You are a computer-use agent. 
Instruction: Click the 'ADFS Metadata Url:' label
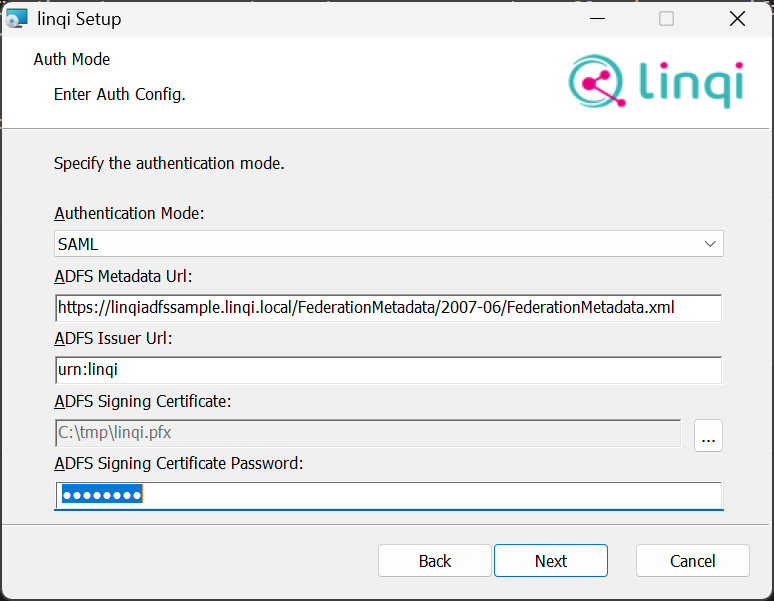[x=123, y=276]
